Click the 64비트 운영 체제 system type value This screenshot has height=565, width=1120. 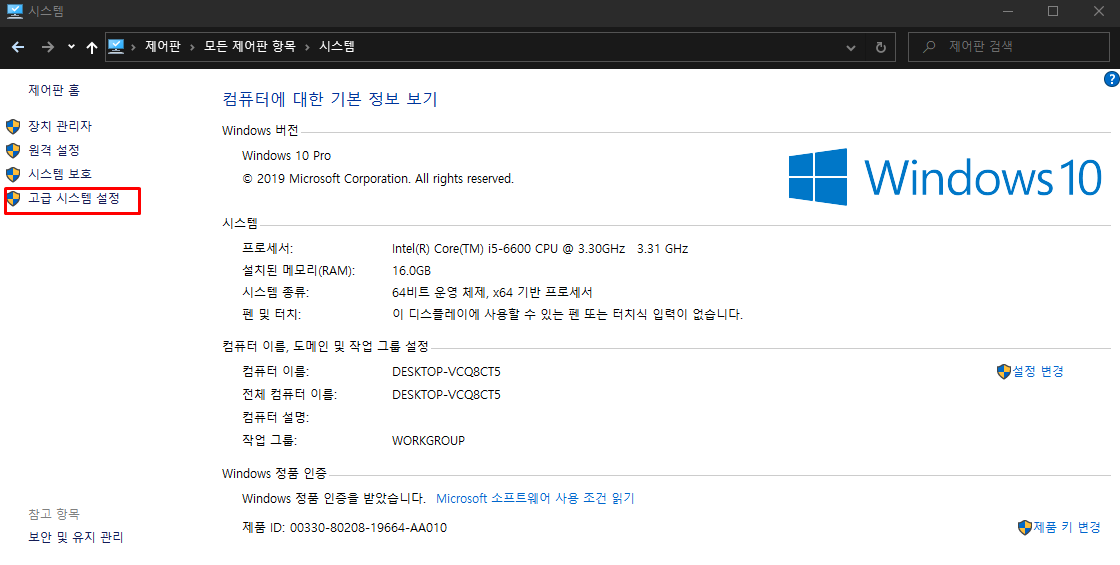[492, 293]
